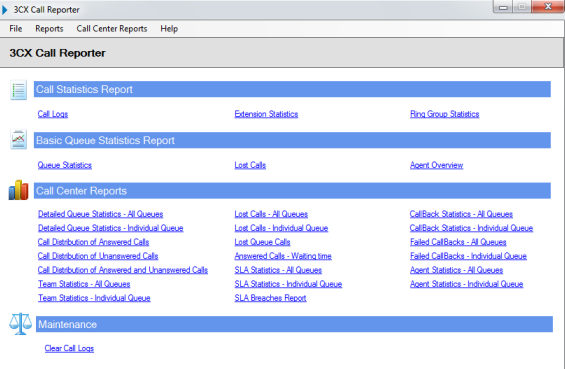Click the Call Center Reports section header
565x369 pixels.
292,191
